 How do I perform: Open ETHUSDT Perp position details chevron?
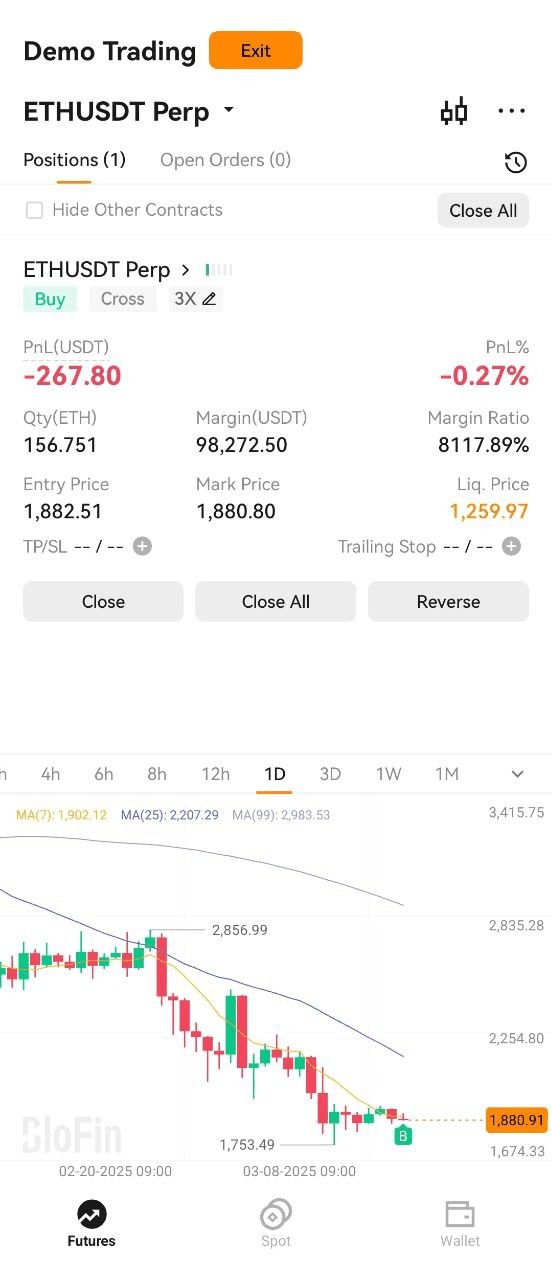coord(185,270)
